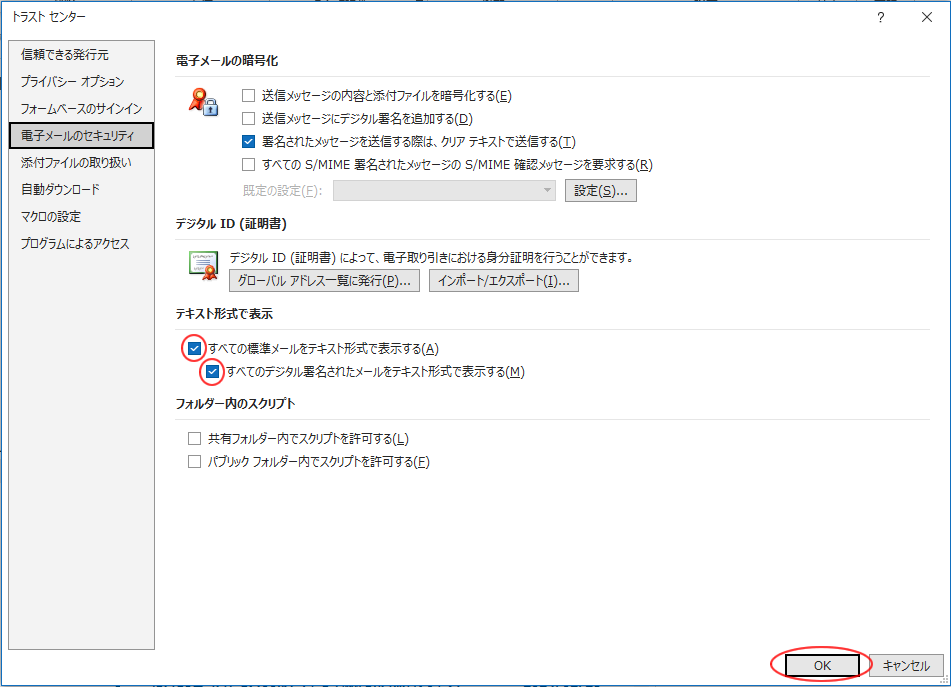Toggle デジタル署名されたメールをテキスト形式で表示する checkbox
The height and width of the screenshot is (687, 951).
(212, 372)
